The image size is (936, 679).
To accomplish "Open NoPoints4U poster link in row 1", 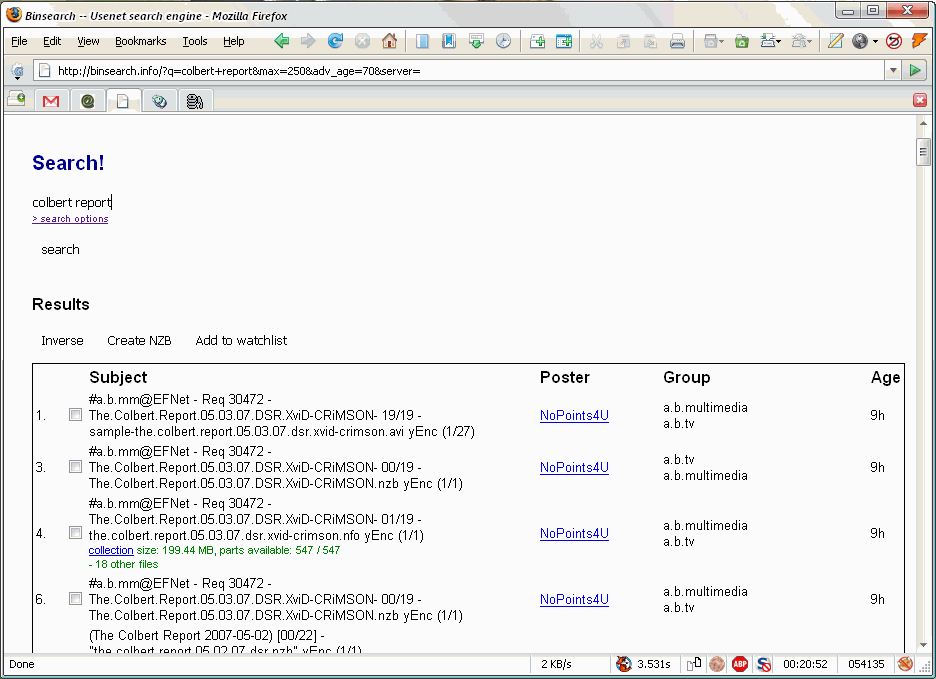I will 574,416.
